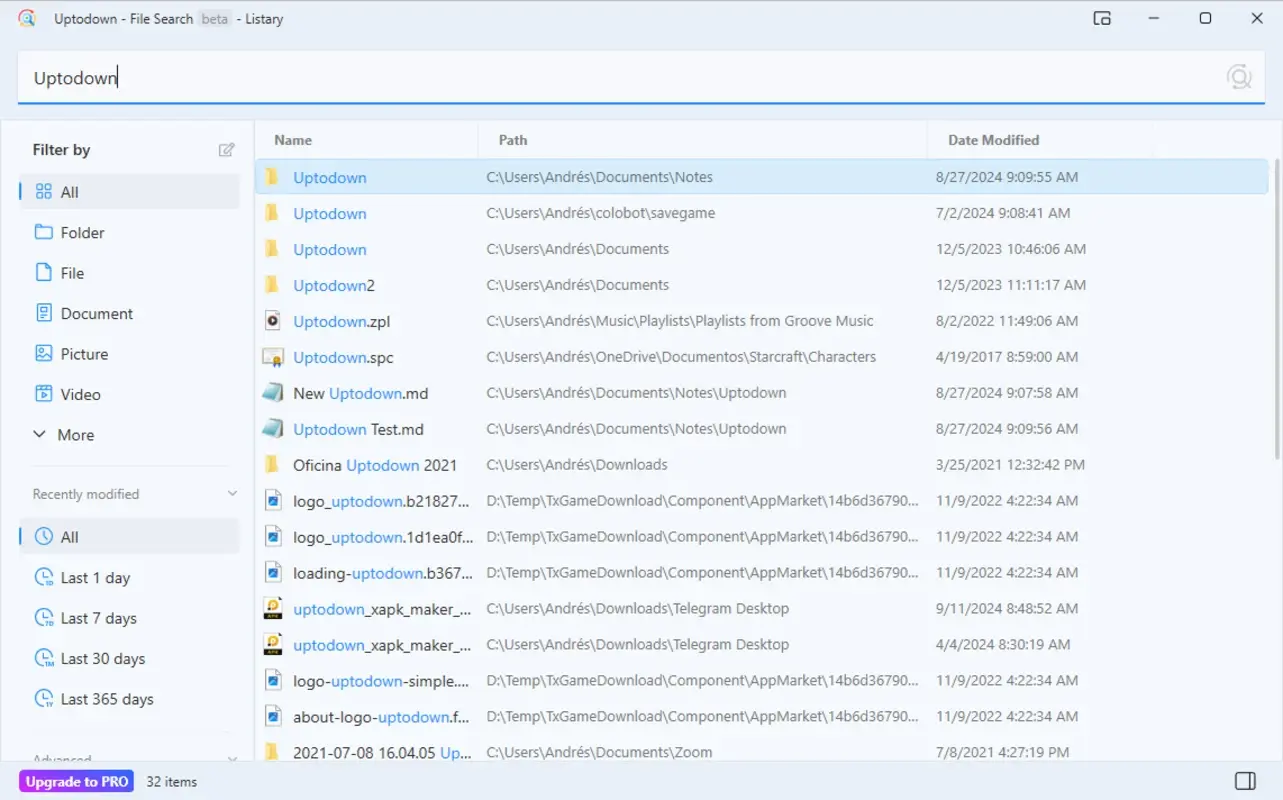Click the Document filter icon
The width and height of the screenshot is (1283, 800).
[43, 313]
